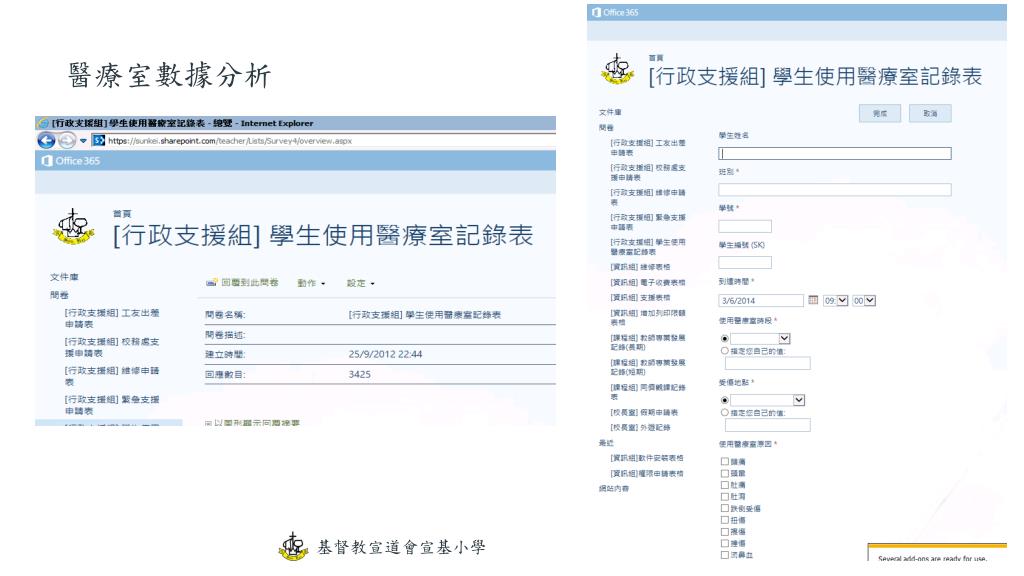Click the 回應到此問卷 link
The height and width of the screenshot is (576, 1024).
coord(249,283)
